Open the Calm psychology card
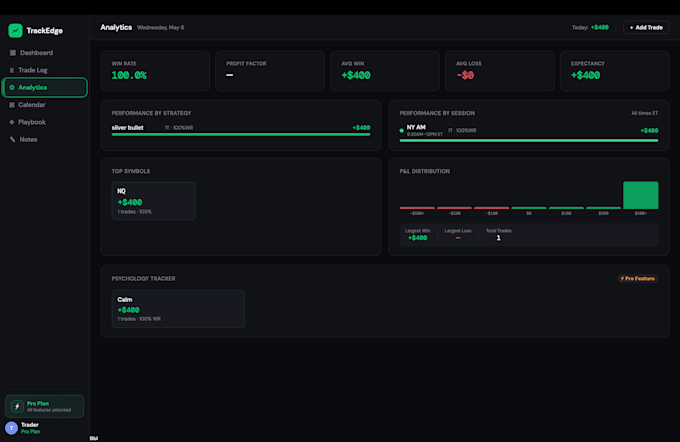This screenshot has height=442, width=680. click(x=178, y=309)
